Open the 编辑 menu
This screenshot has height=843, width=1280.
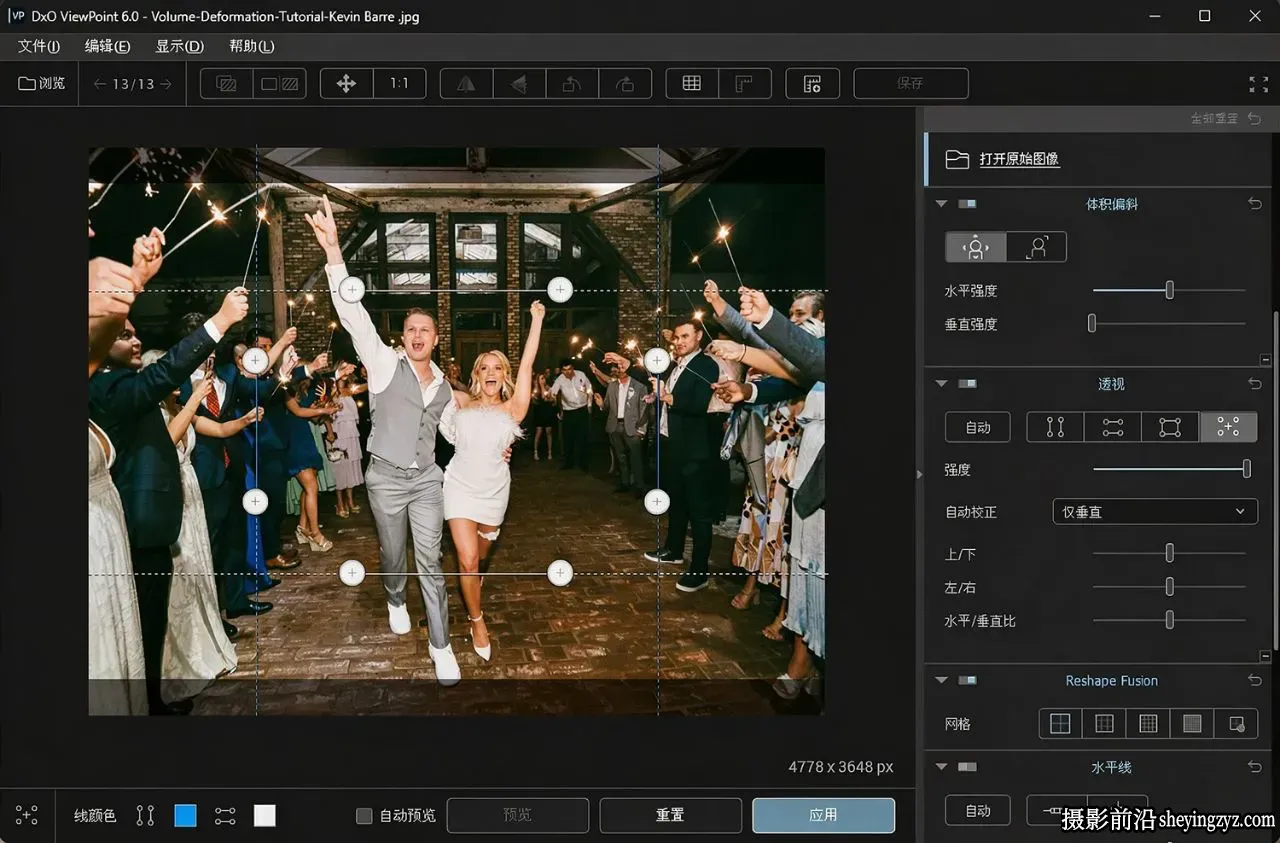[107, 46]
